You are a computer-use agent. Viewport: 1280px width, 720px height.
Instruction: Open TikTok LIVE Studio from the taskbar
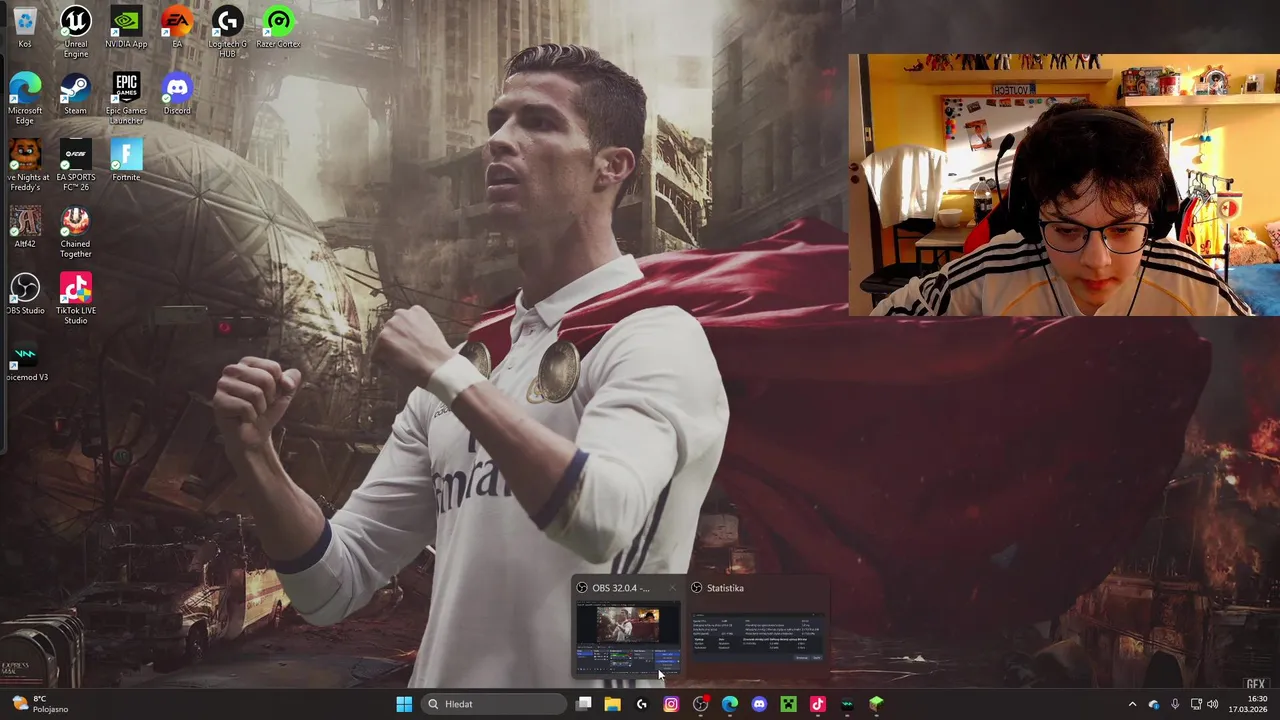pos(817,704)
